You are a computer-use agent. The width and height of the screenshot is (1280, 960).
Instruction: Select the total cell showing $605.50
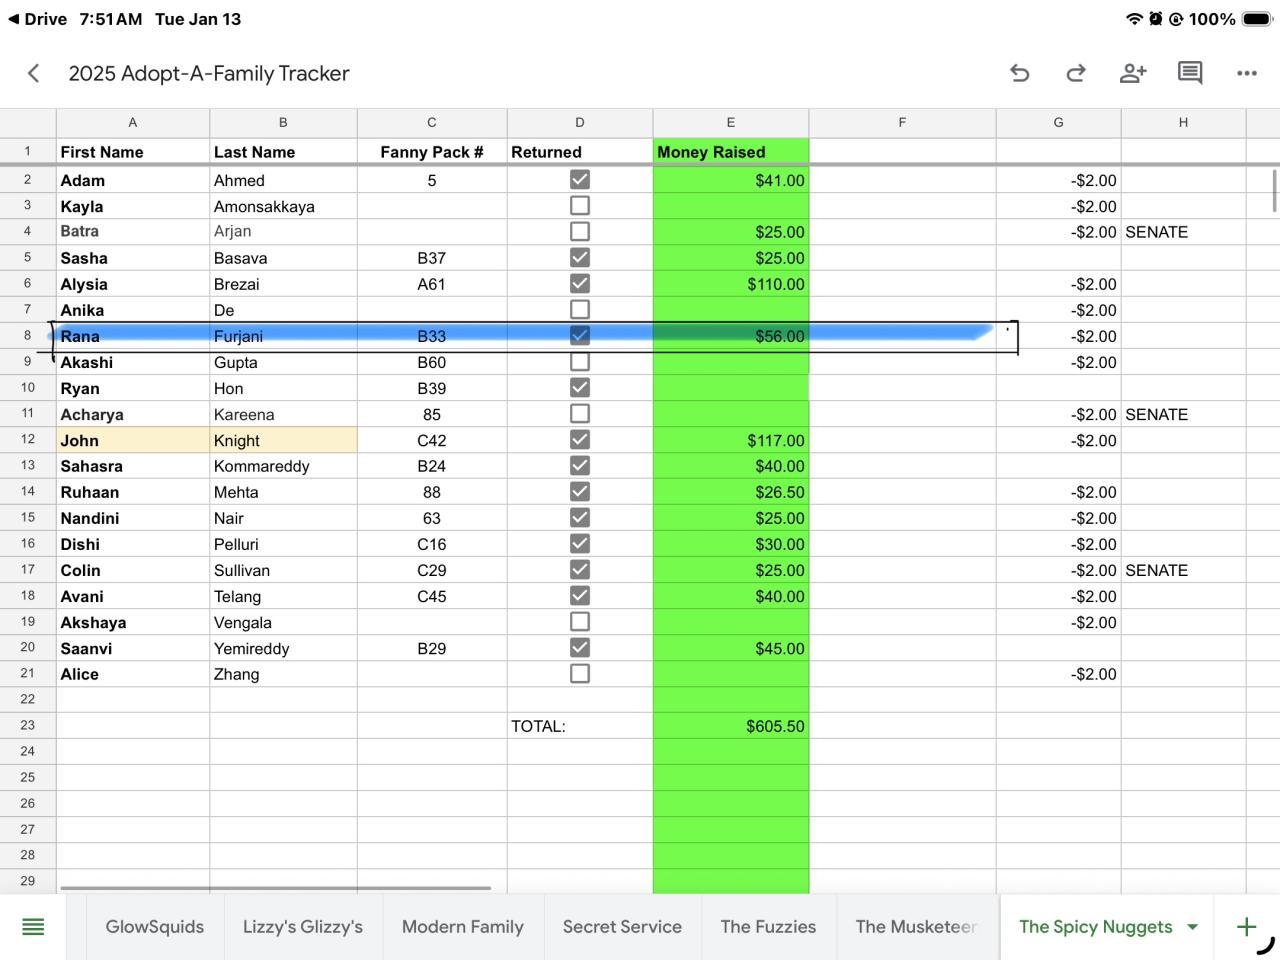(730, 726)
